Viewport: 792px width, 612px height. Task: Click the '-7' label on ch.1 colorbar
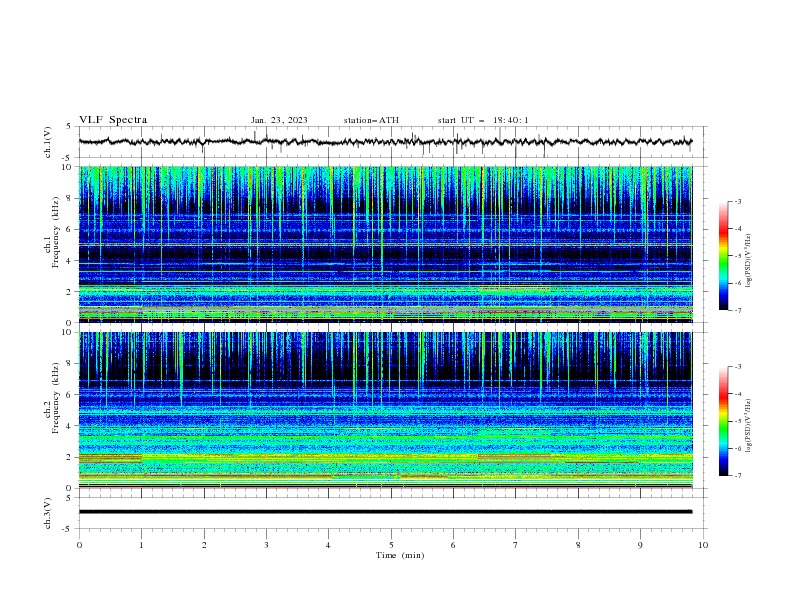click(738, 310)
